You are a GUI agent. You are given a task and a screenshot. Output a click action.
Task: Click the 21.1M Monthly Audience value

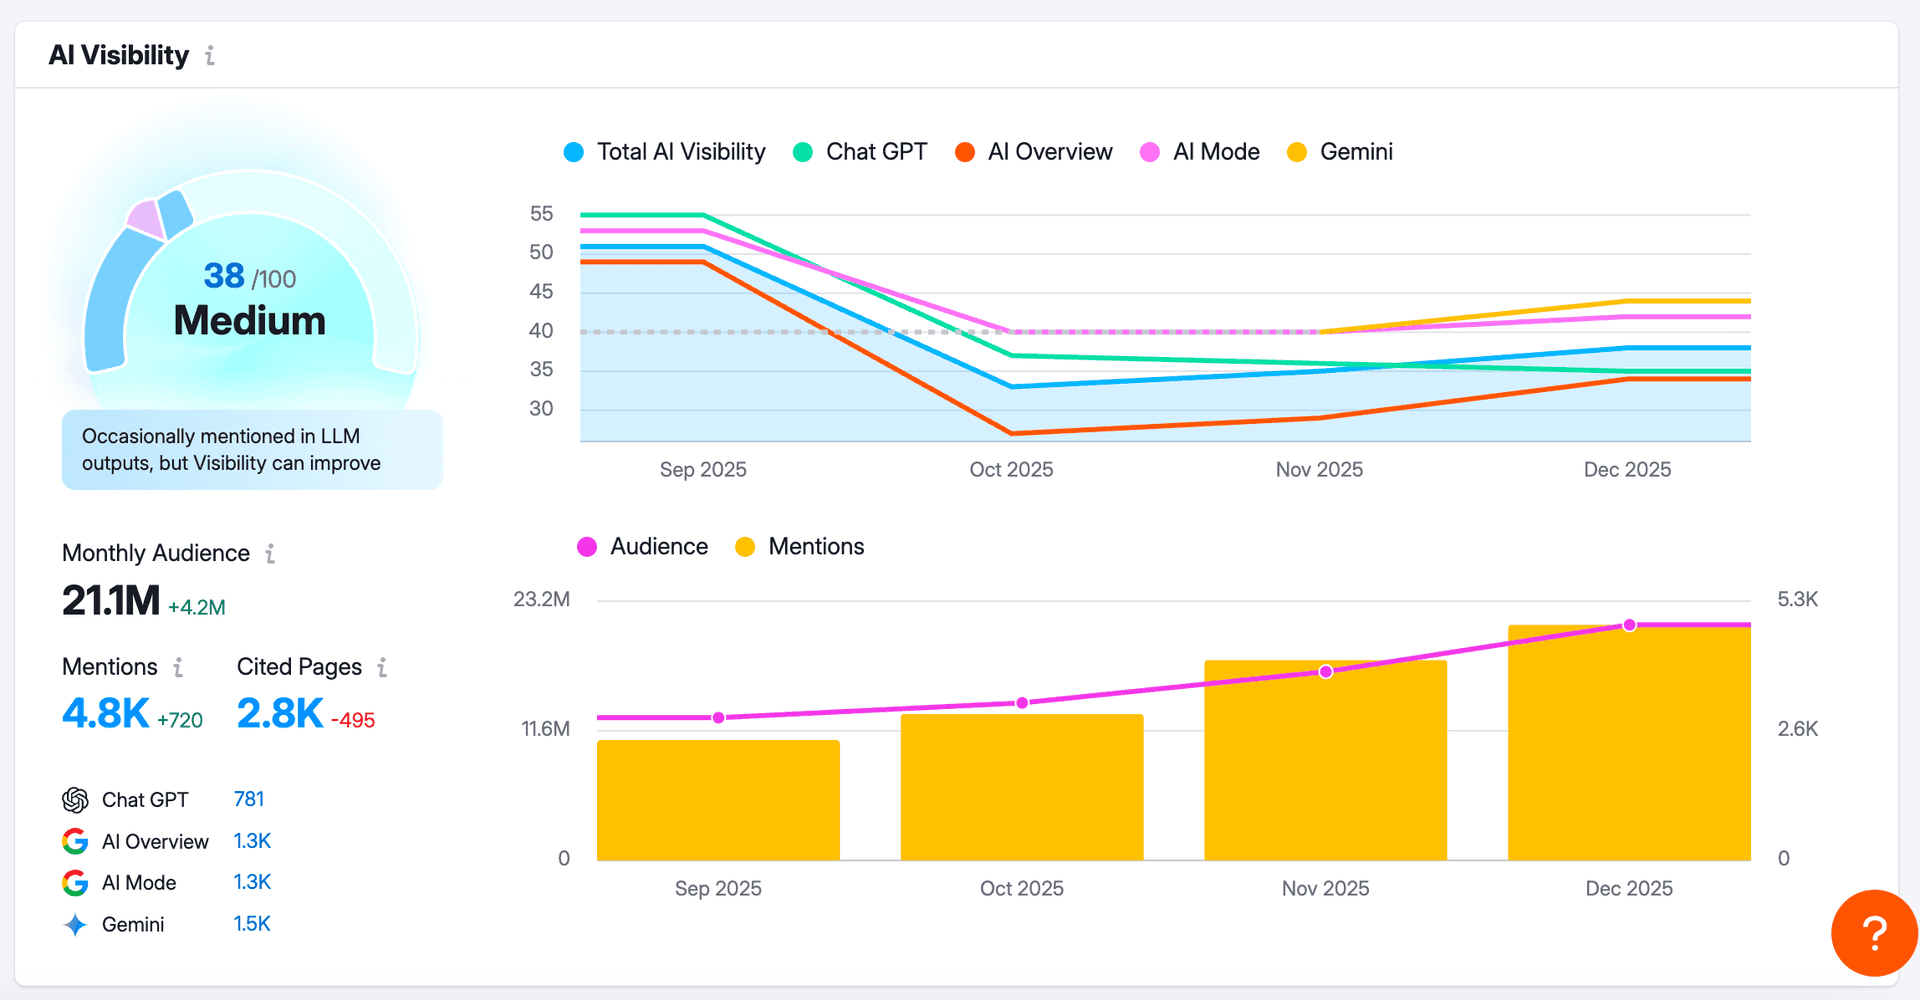pyautogui.click(x=111, y=601)
